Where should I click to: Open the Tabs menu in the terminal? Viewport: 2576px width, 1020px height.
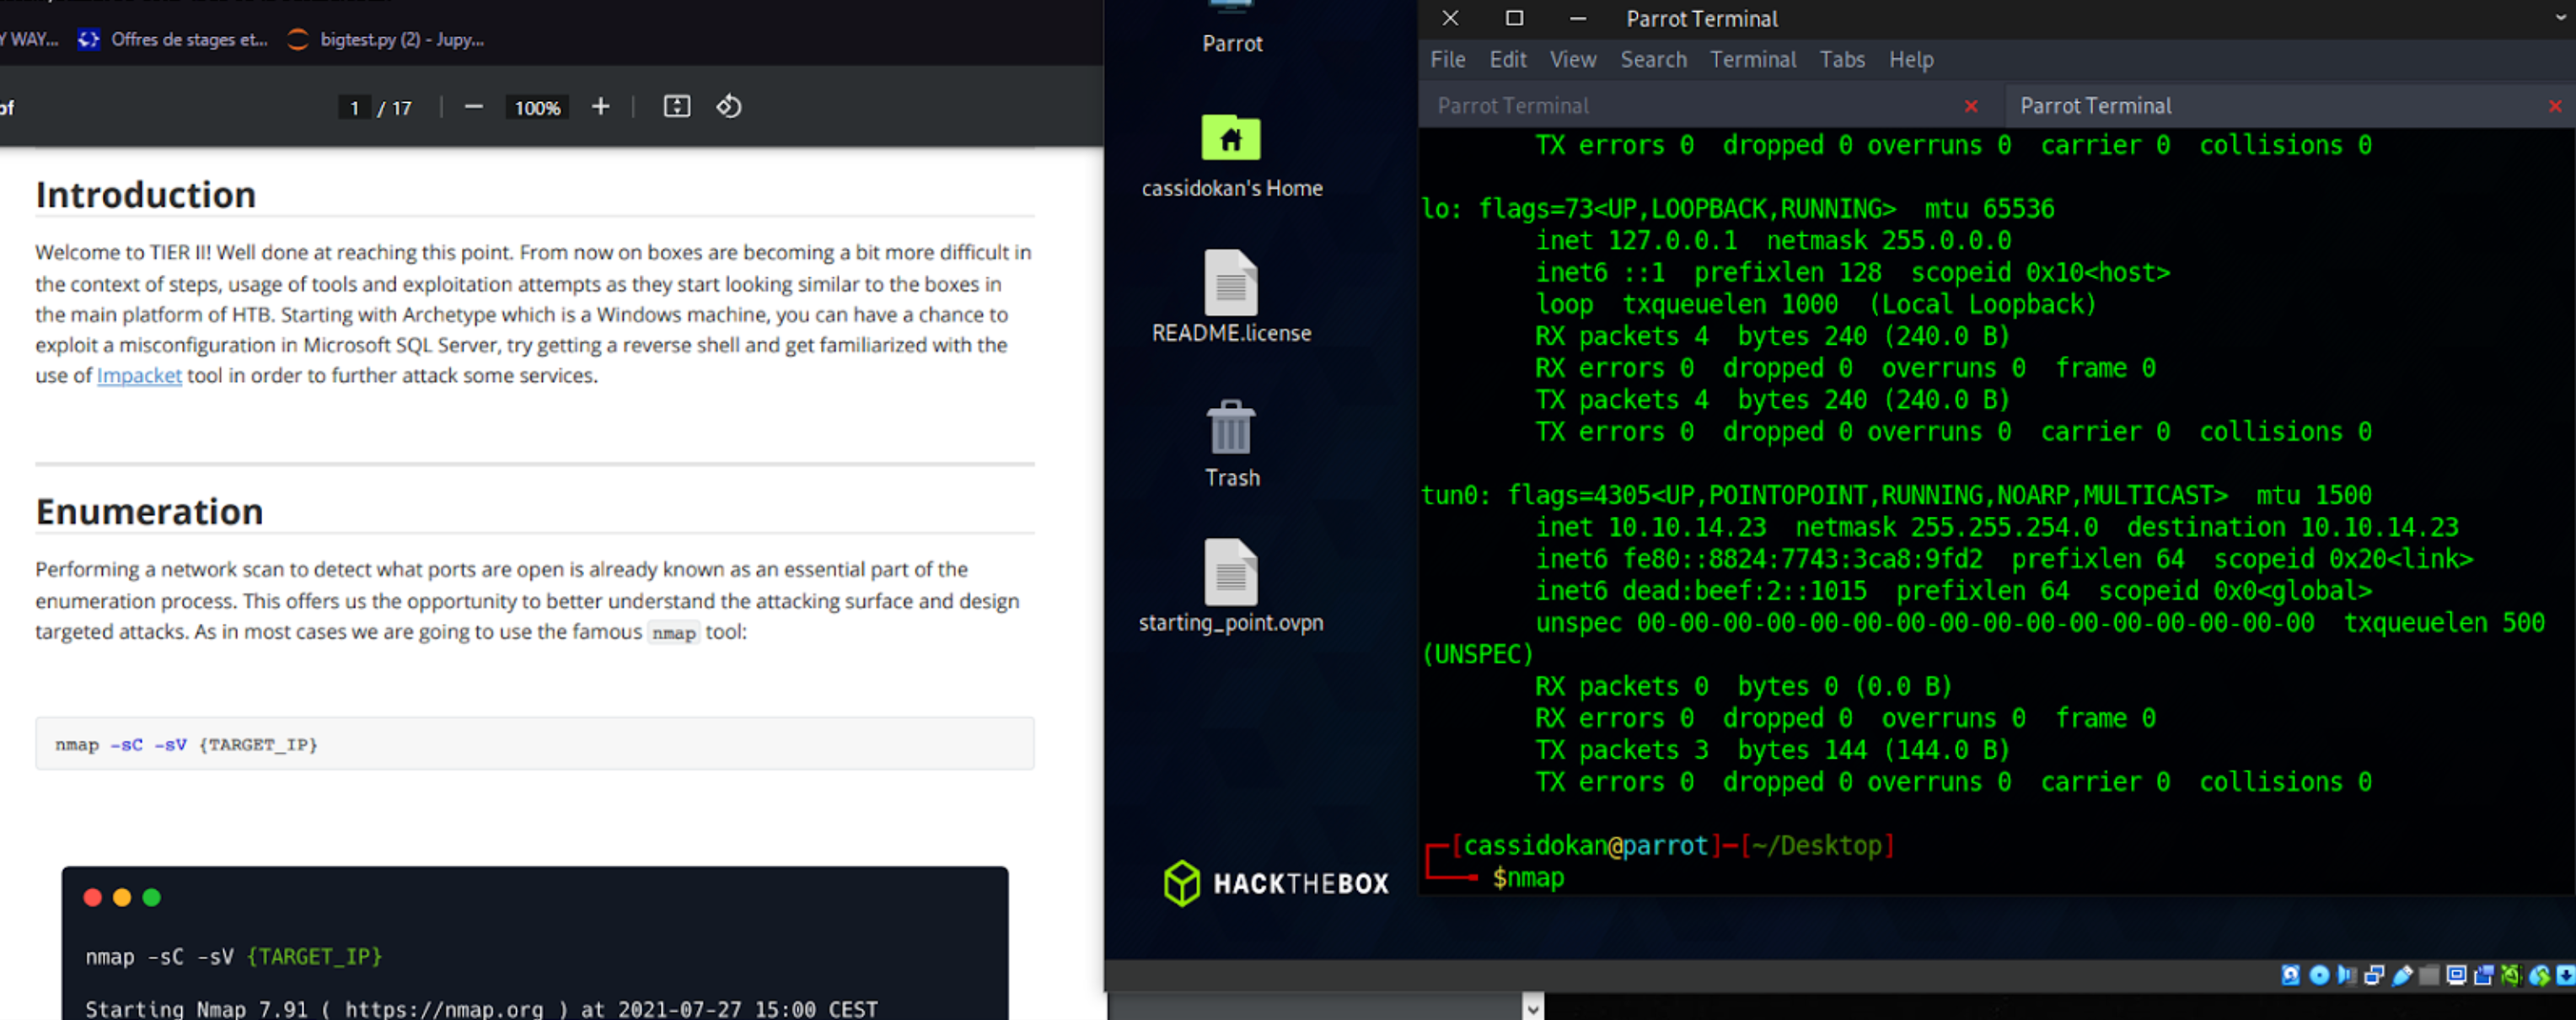(x=1841, y=60)
